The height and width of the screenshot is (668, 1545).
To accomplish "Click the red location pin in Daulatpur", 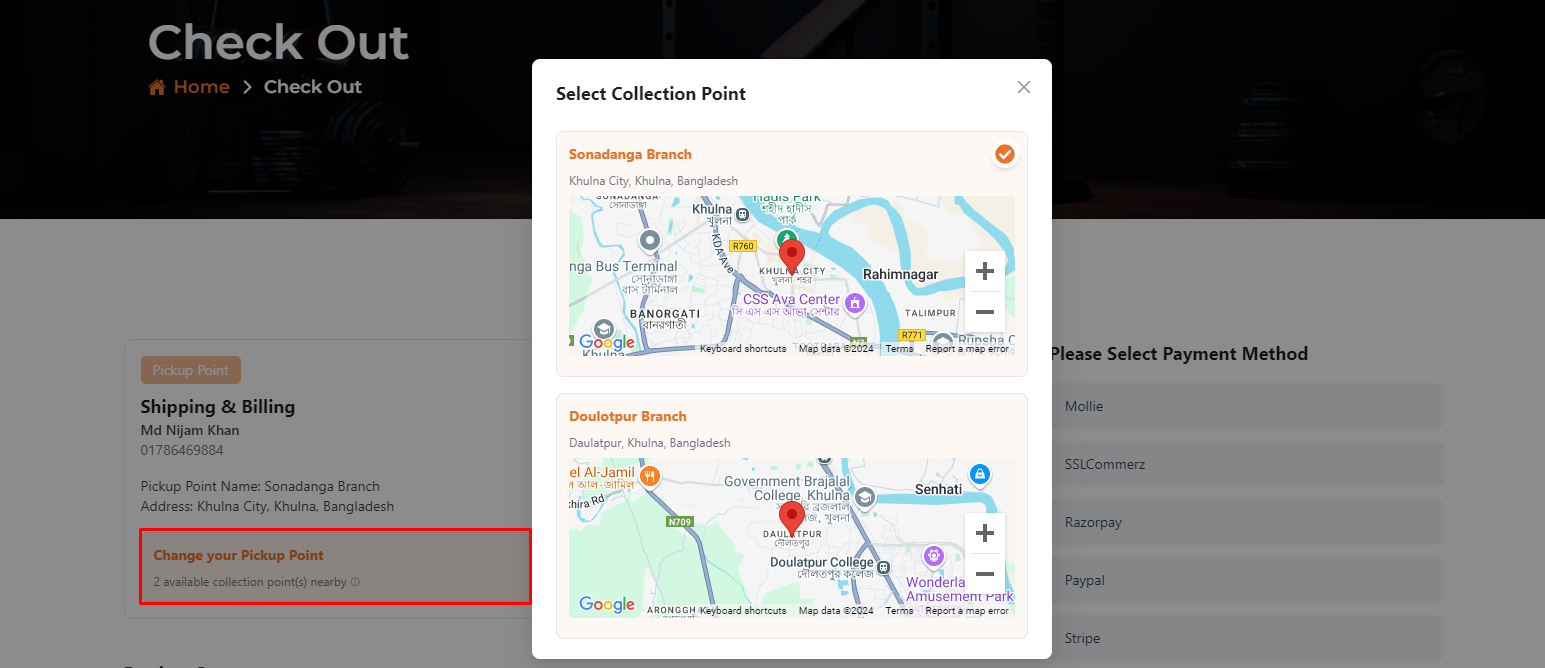I will [792, 518].
